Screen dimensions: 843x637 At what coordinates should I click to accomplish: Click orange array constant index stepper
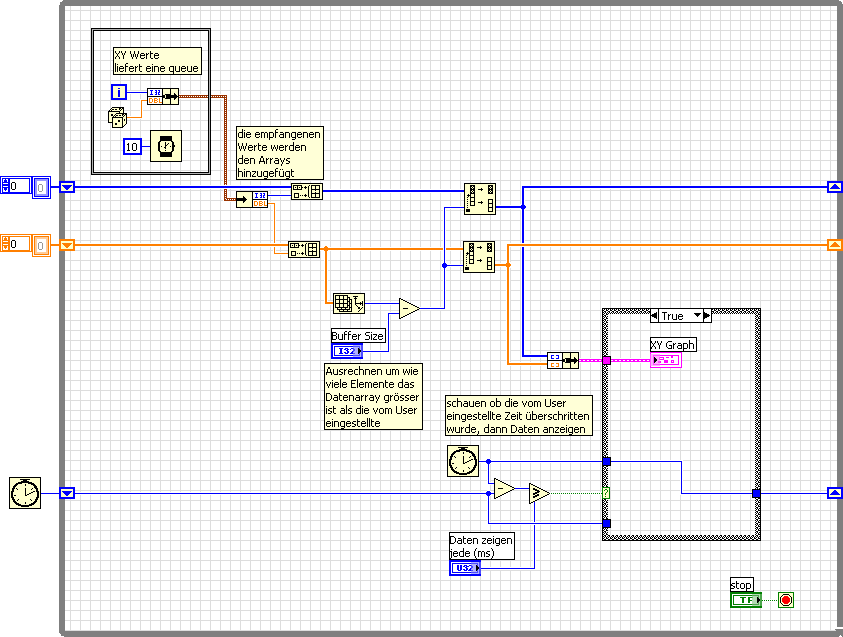(5, 244)
